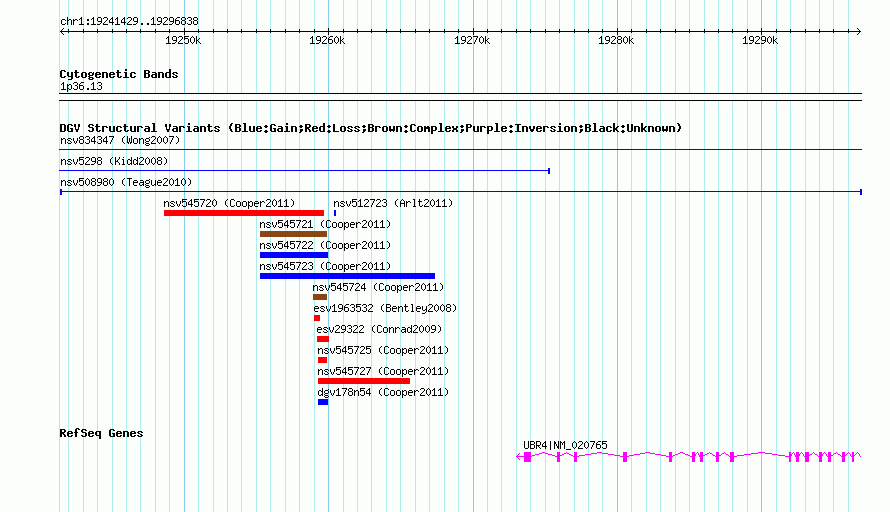
Task: Select the nsv5298 (Kidd2008) label
Action: pyautogui.click(x=114, y=161)
